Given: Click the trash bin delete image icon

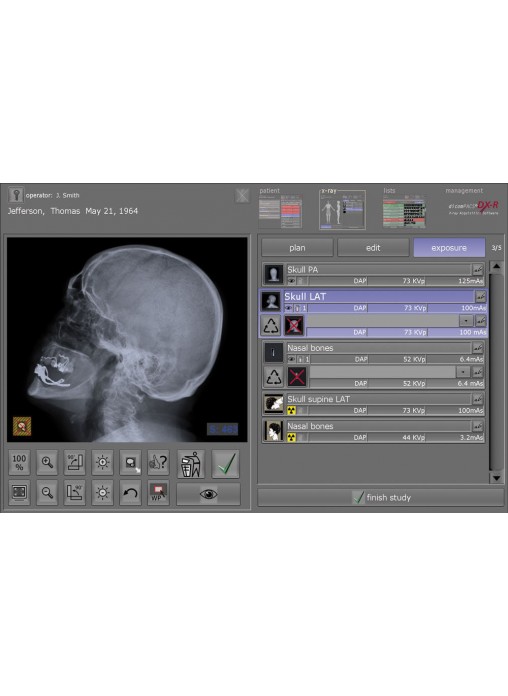Looking at the screenshot, I should [x=191, y=464].
